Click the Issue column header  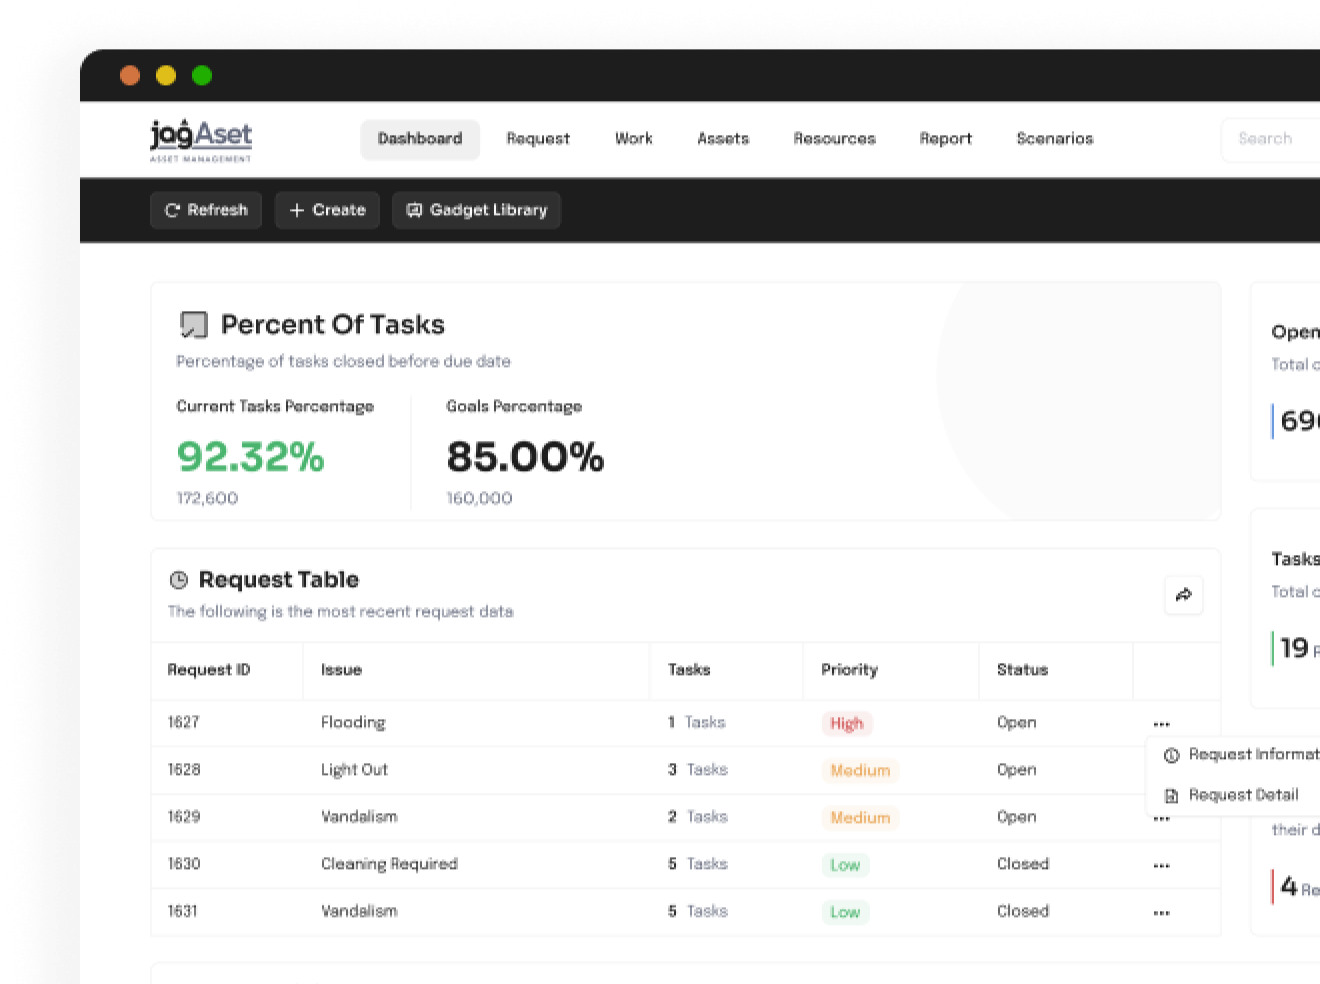click(x=341, y=670)
